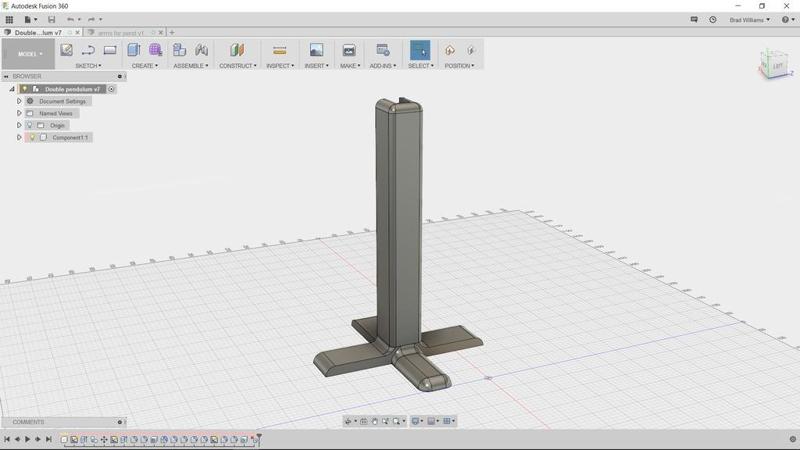Screen dimensions: 800x450
Task: Collapse the Double pendulum v7 root node
Action: [12, 89]
